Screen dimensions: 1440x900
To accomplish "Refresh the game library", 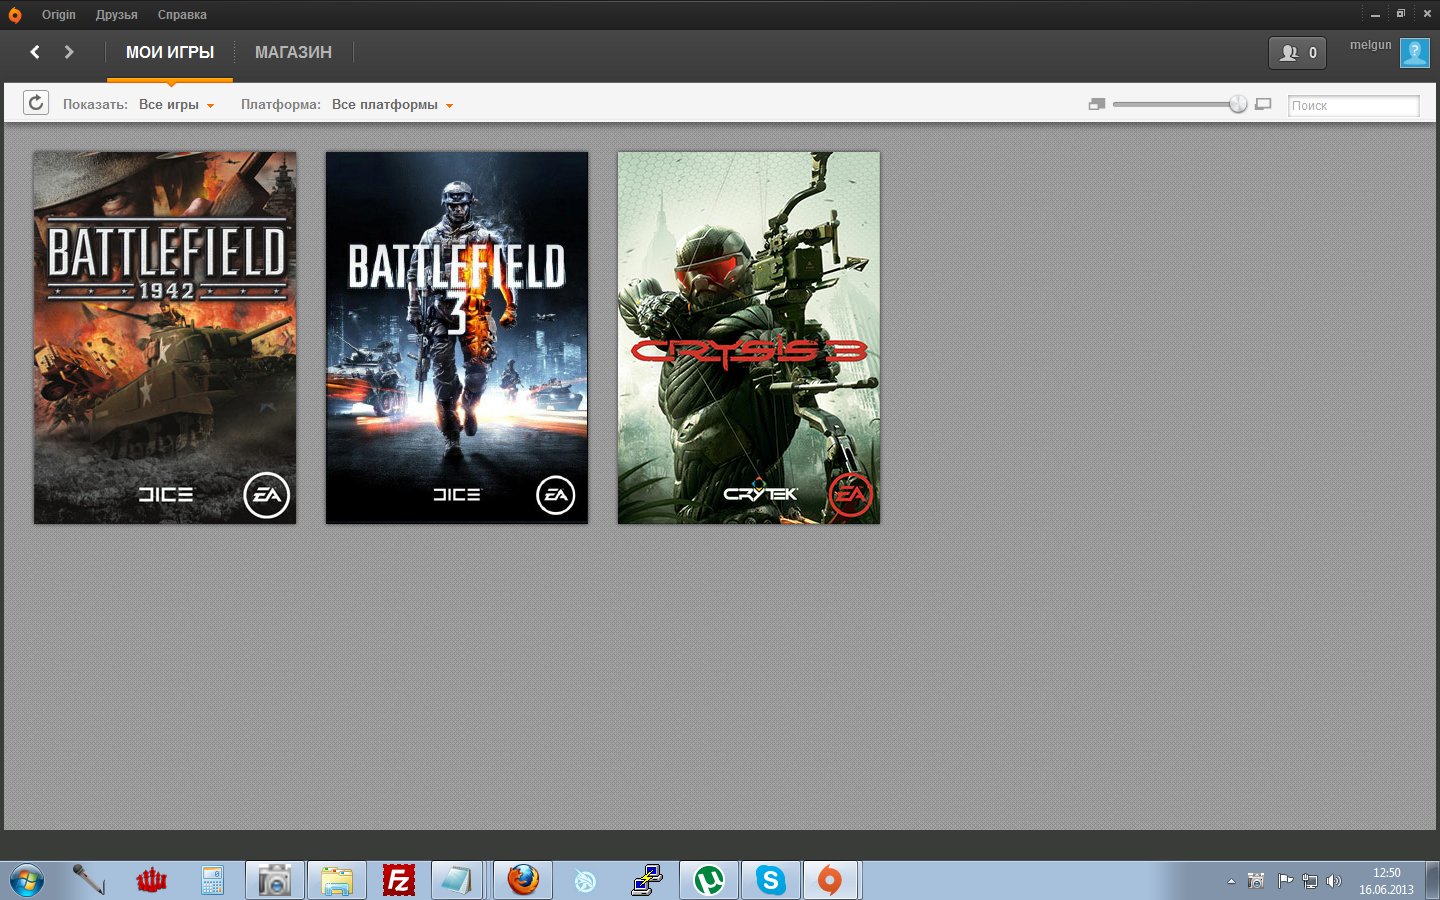I will (36, 103).
